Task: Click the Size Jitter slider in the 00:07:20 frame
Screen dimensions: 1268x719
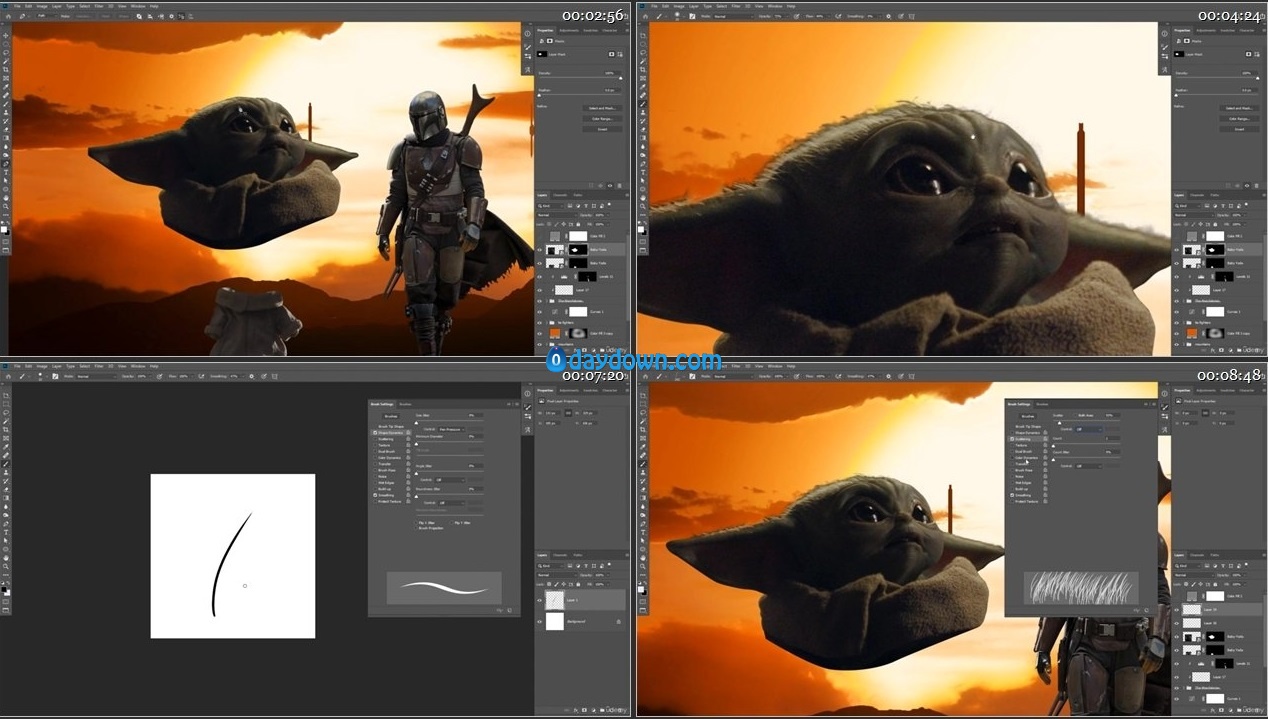Action: point(449,421)
